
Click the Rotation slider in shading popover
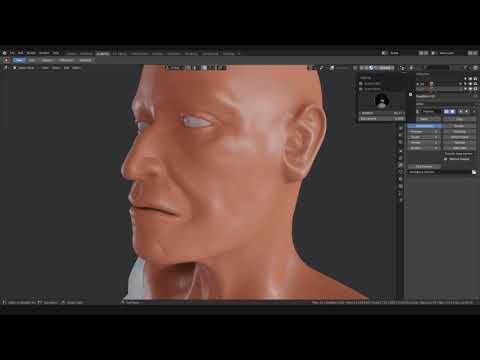(x=382, y=113)
